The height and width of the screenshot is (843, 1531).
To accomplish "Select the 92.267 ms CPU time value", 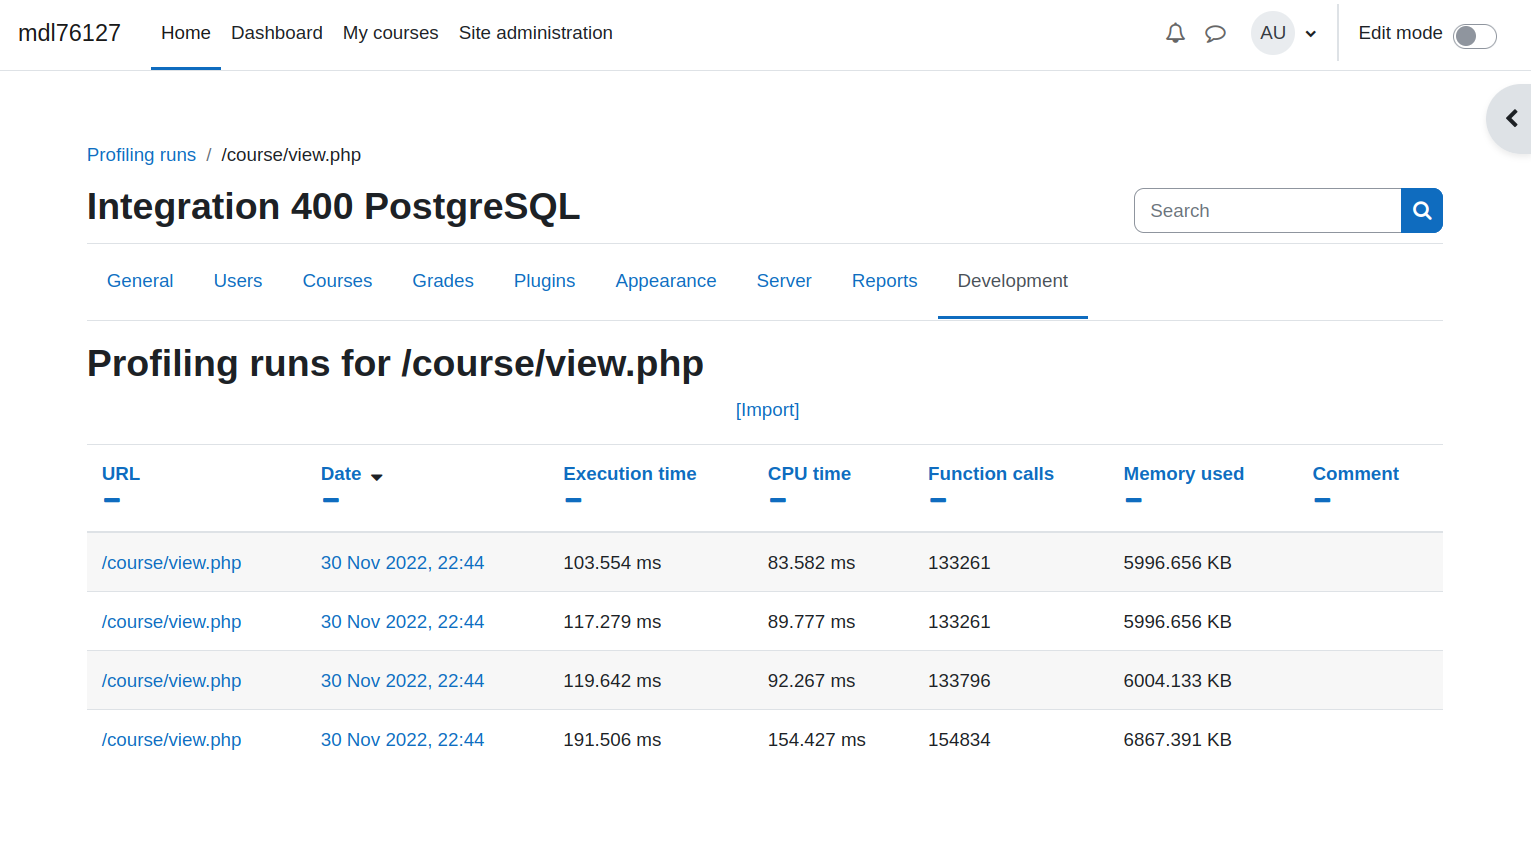I will (811, 681).
